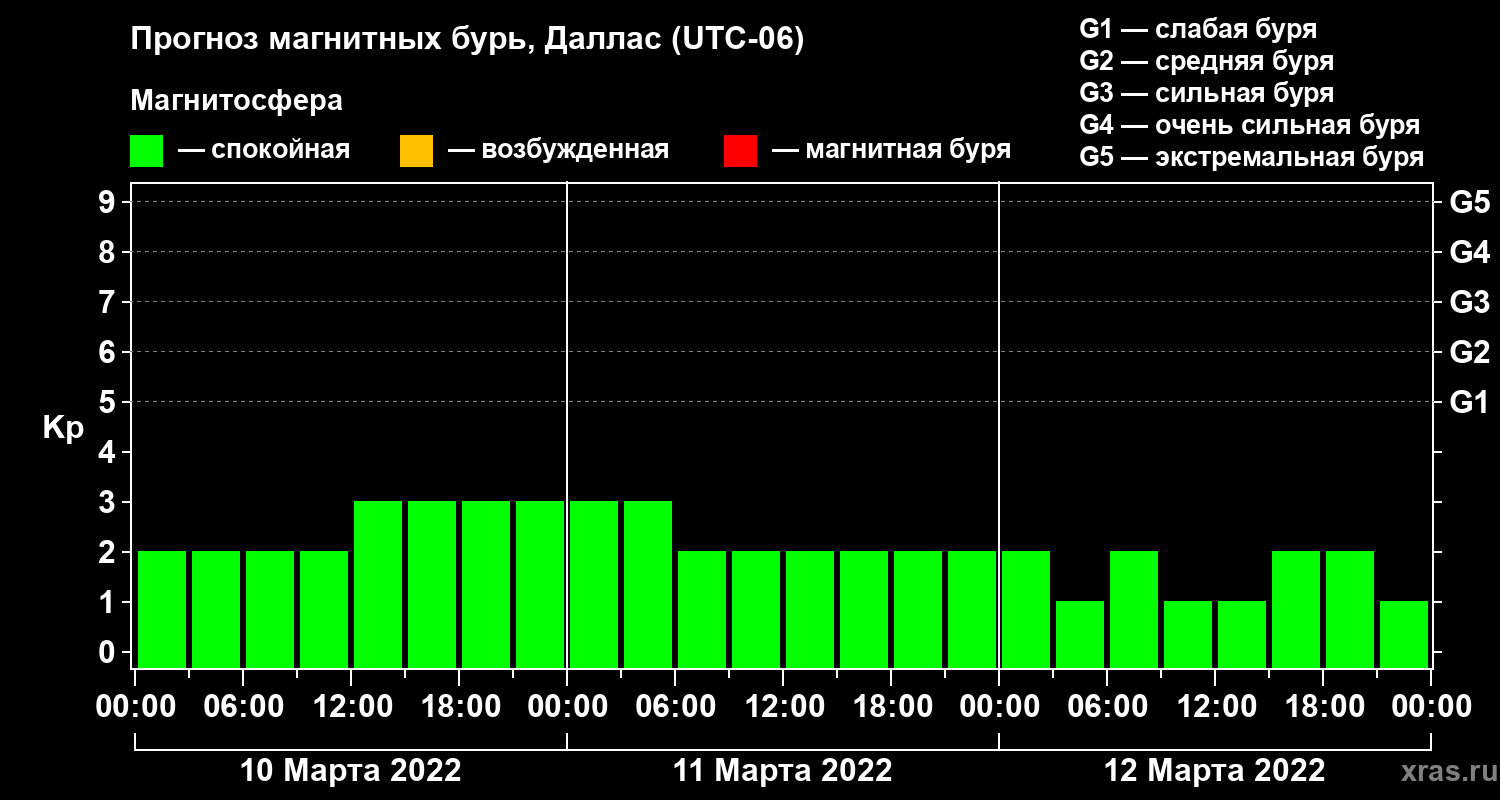Click the '06:00' time label for 11 Марта
Viewport: 1500px width, 800px height.
point(675,707)
